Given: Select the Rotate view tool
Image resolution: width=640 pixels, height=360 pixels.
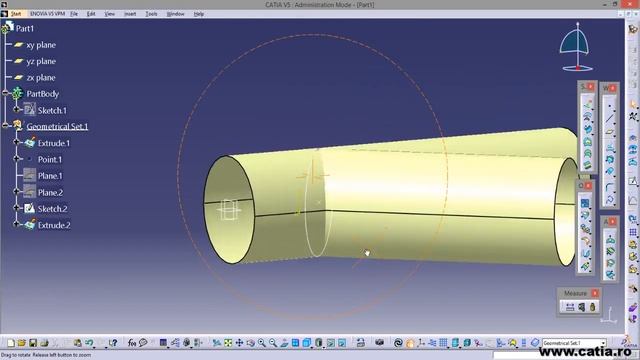Looking at the screenshot, I should [250, 343].
